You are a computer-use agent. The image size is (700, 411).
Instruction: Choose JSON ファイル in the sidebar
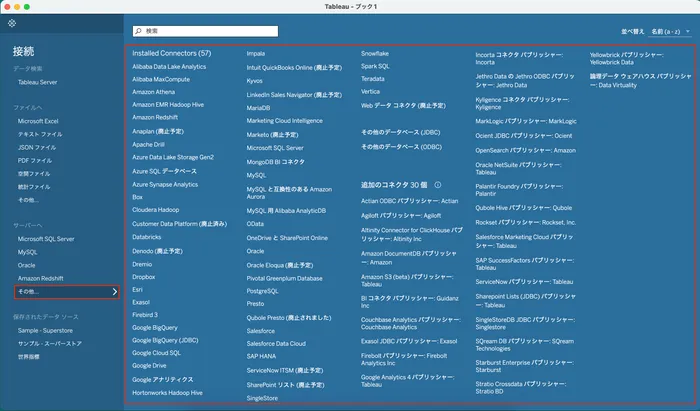(x=37, y=147)
